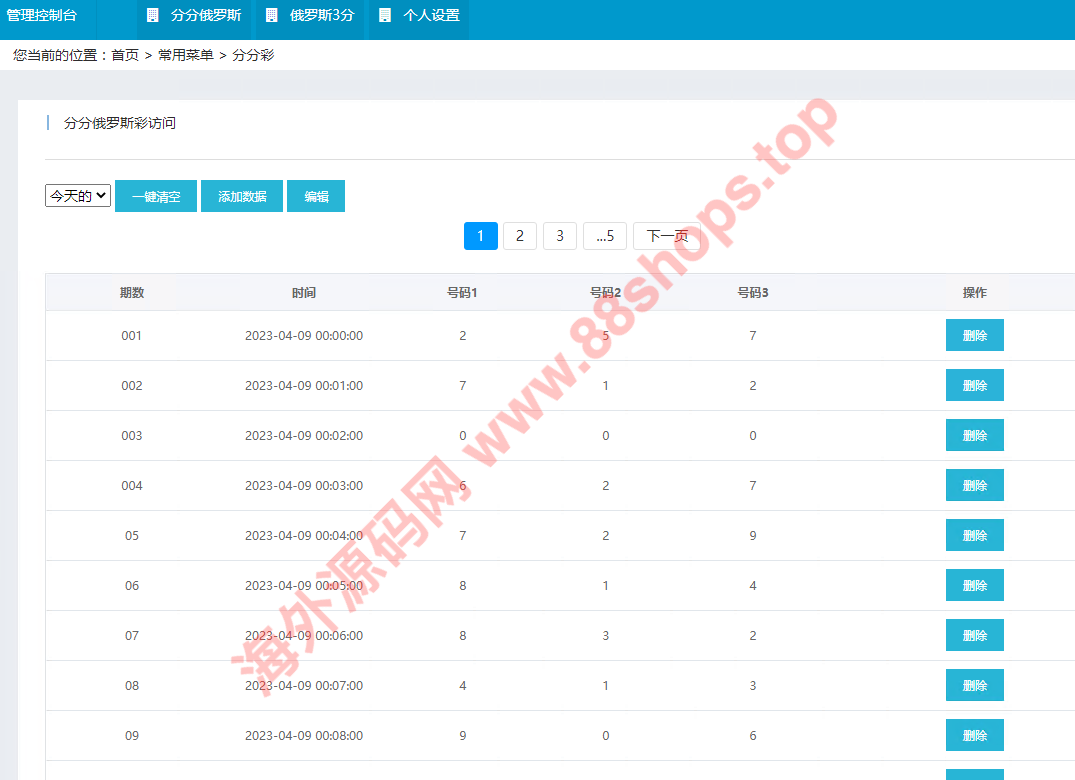Switch to the 个人设置 tab

431,16
